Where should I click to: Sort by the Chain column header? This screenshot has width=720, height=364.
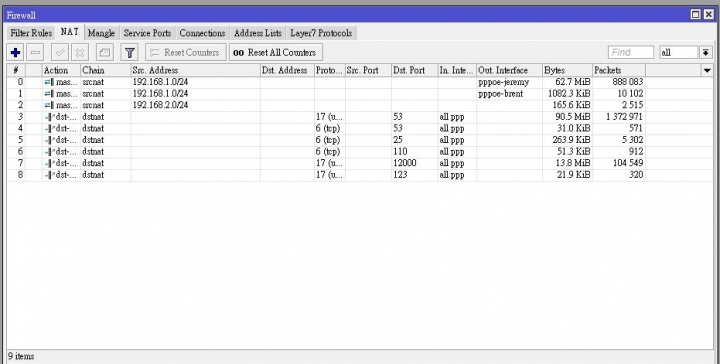(x=106, y=70)
